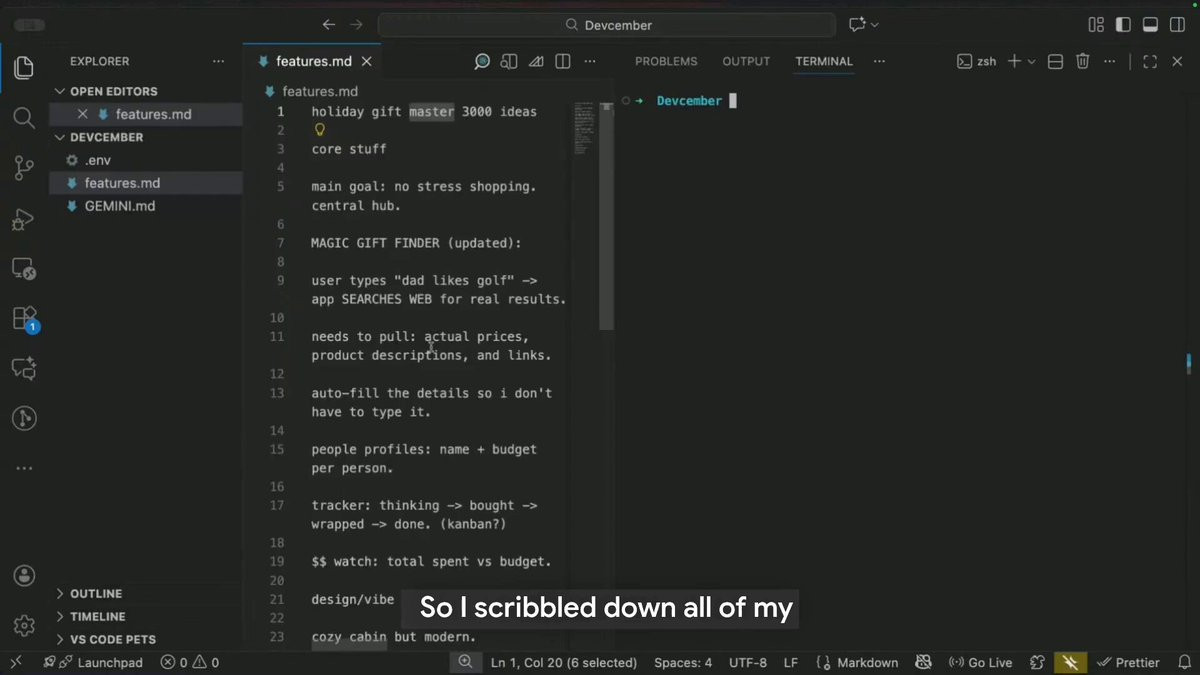The image size is (1200, 675).
Task: Open the Source Control view
Action: (24, 167)
